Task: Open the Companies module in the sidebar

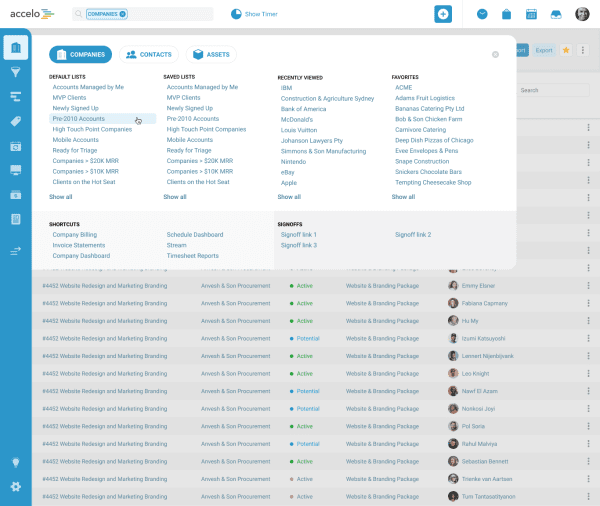Action: tap(16, 48)
